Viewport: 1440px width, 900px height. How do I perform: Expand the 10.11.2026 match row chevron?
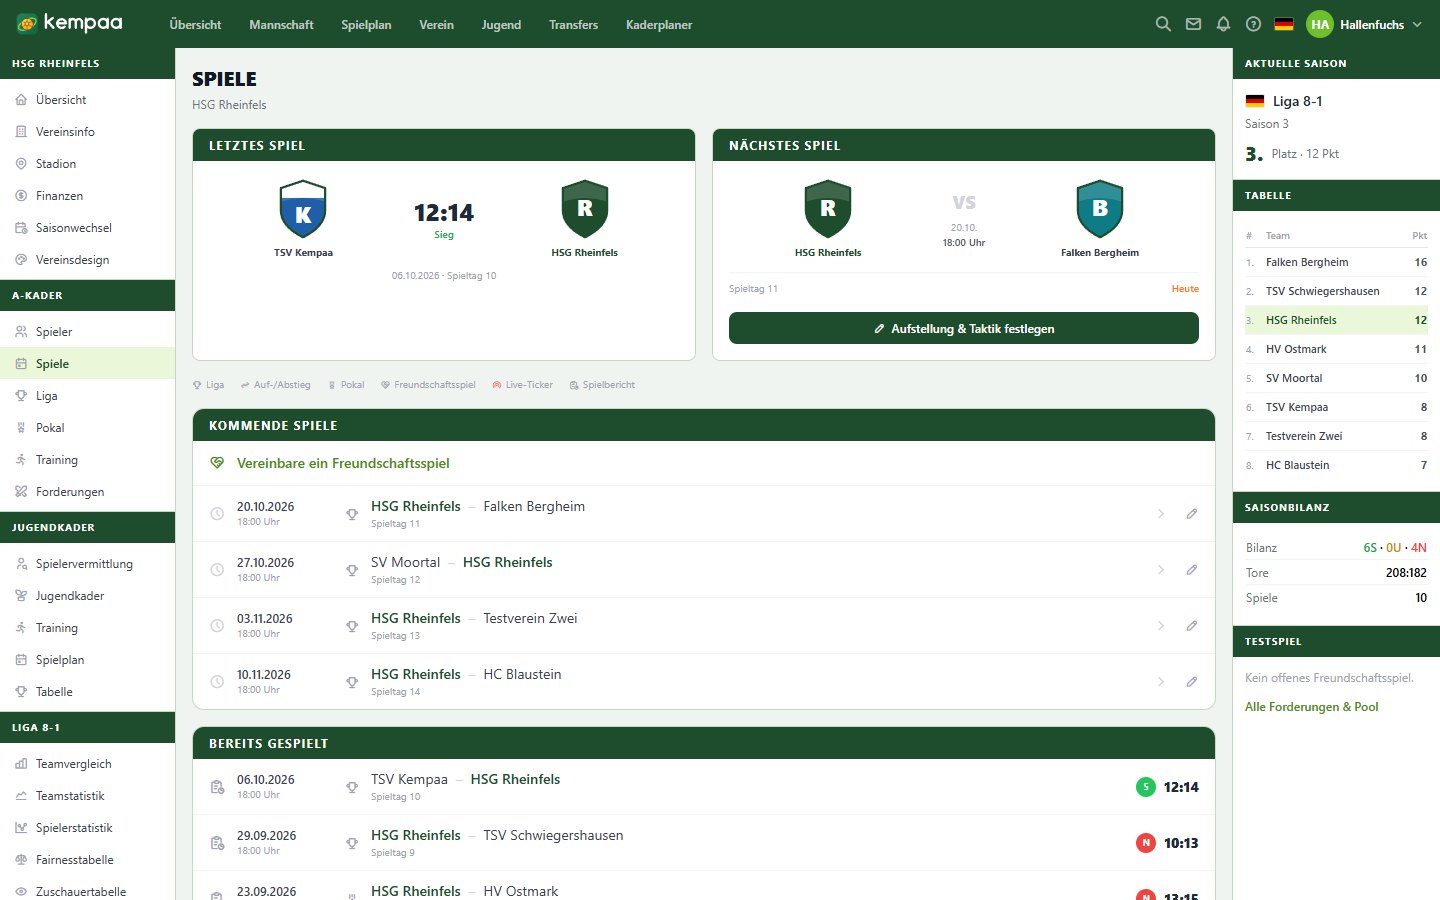tap(1161, 682)
